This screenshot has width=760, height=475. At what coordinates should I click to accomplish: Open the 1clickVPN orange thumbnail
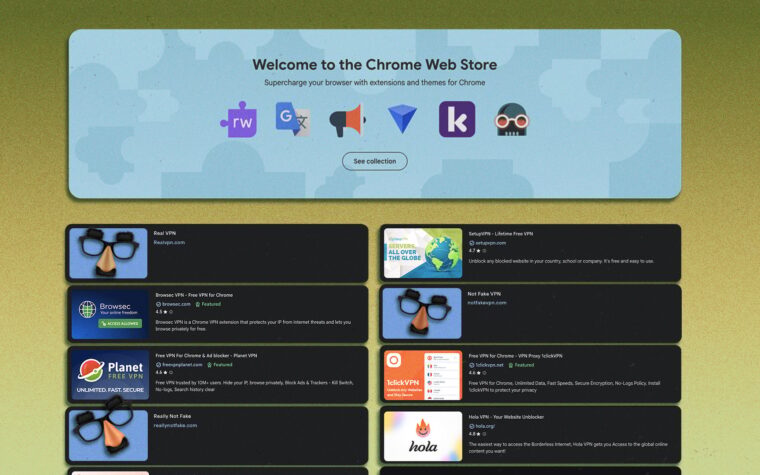423,375
